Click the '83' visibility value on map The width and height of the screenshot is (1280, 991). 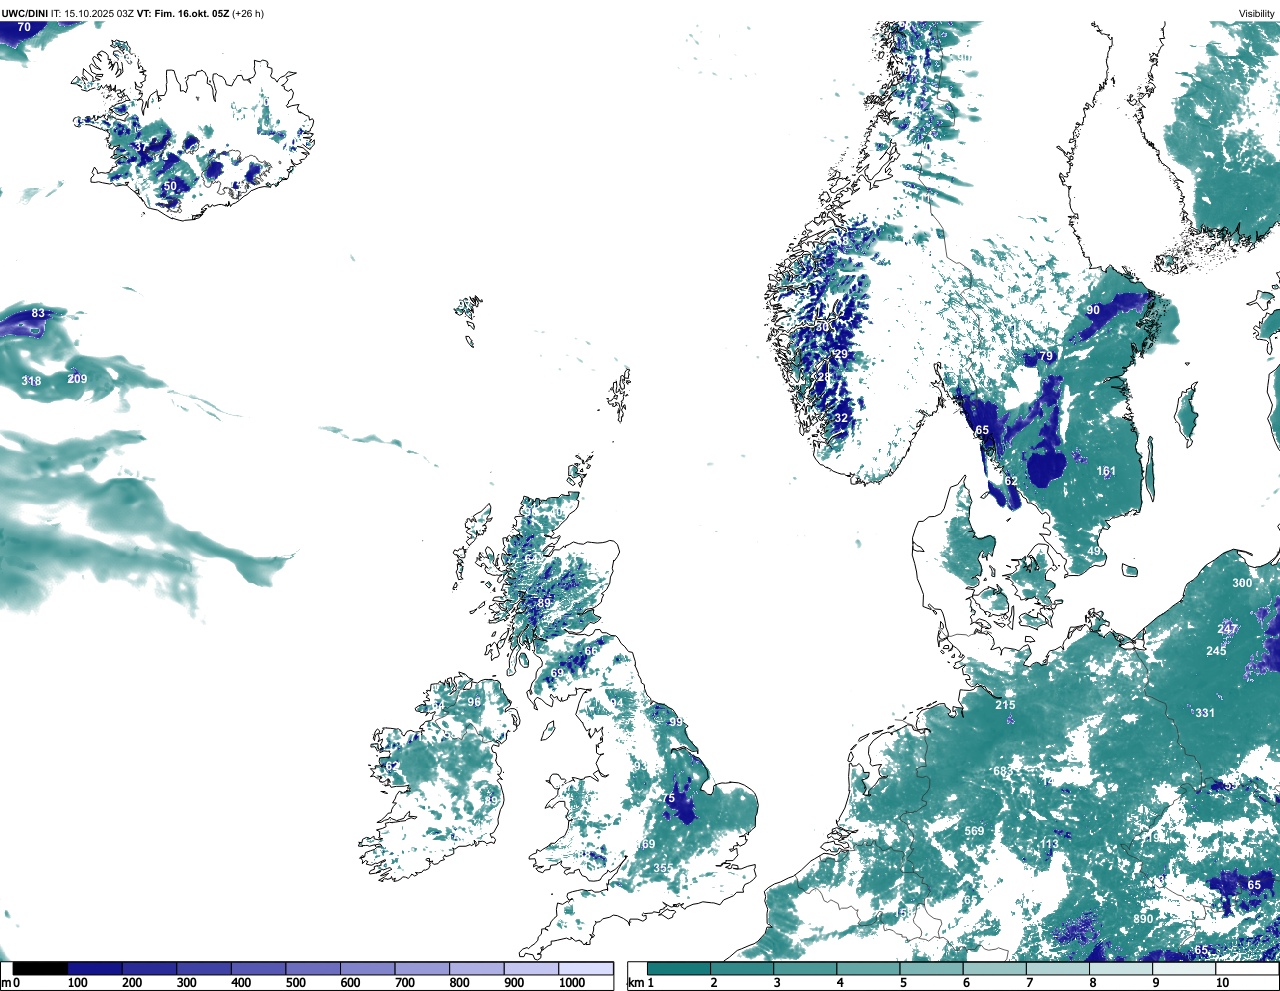(x=38, y=313)
